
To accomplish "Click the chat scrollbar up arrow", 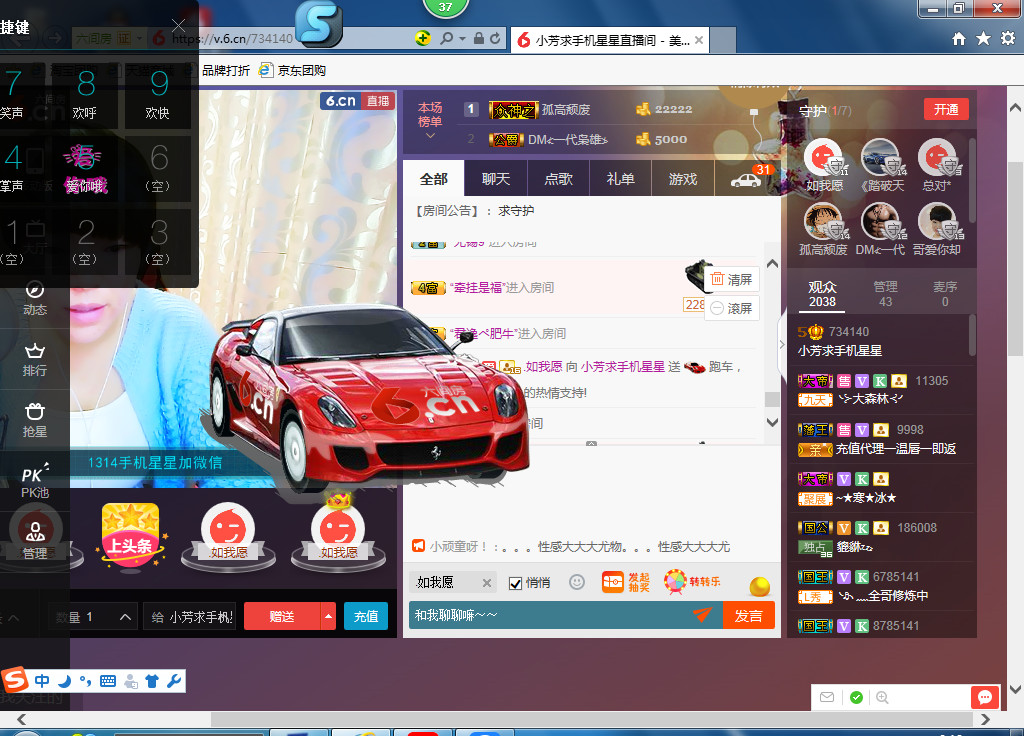I will [x=772, y=264].
